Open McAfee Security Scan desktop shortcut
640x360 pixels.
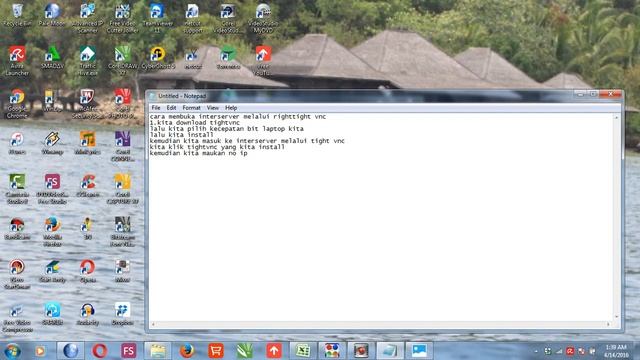click(x=87, y=104)
